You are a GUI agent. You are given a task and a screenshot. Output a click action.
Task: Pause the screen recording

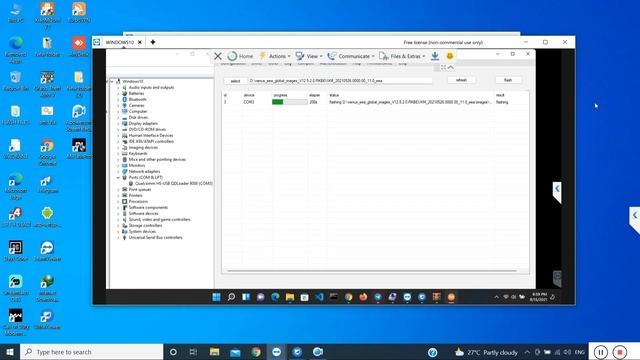click(x=600, y=352)
